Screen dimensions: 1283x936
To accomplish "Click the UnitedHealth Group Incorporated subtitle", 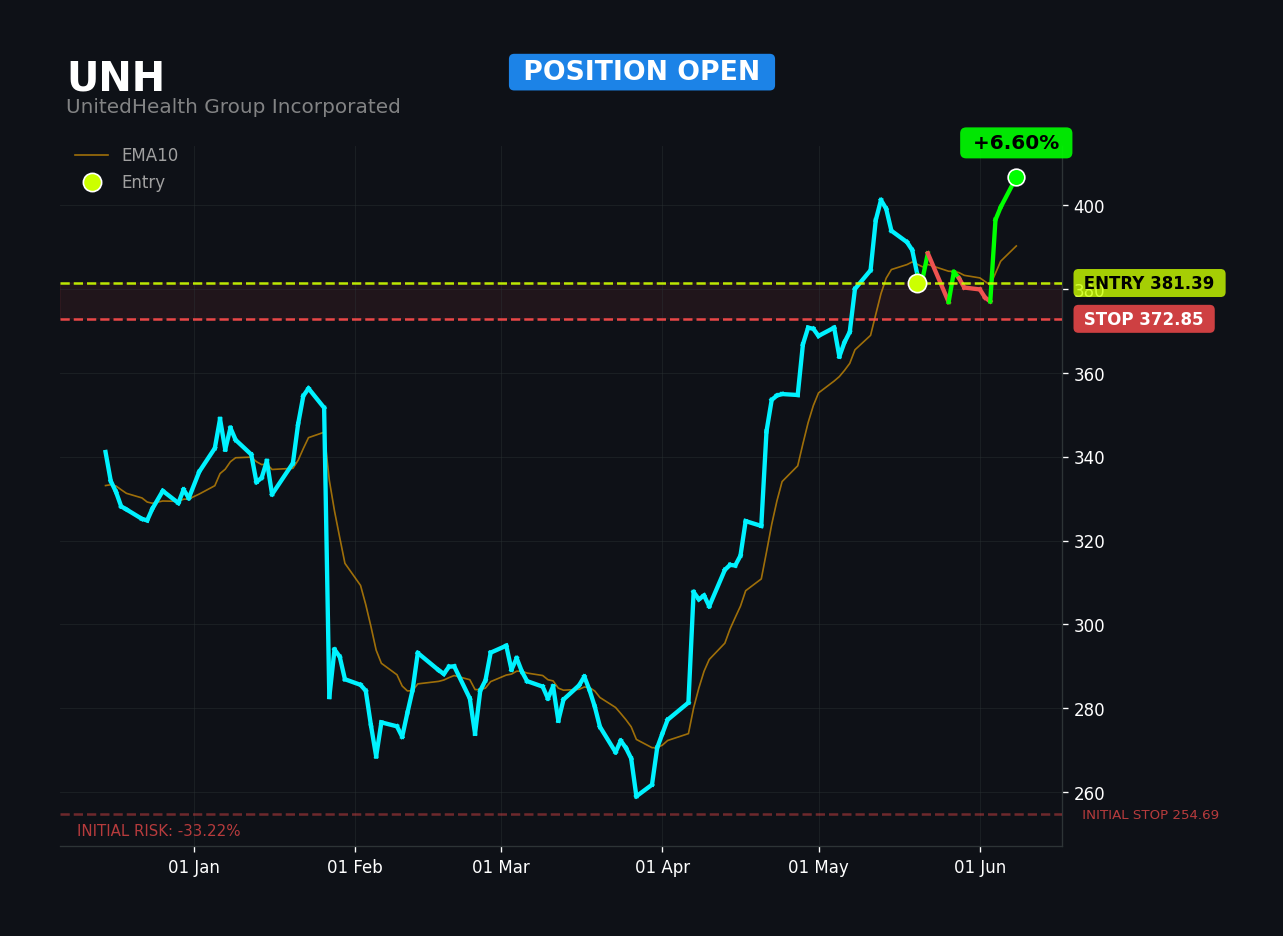I will point(233,107).
